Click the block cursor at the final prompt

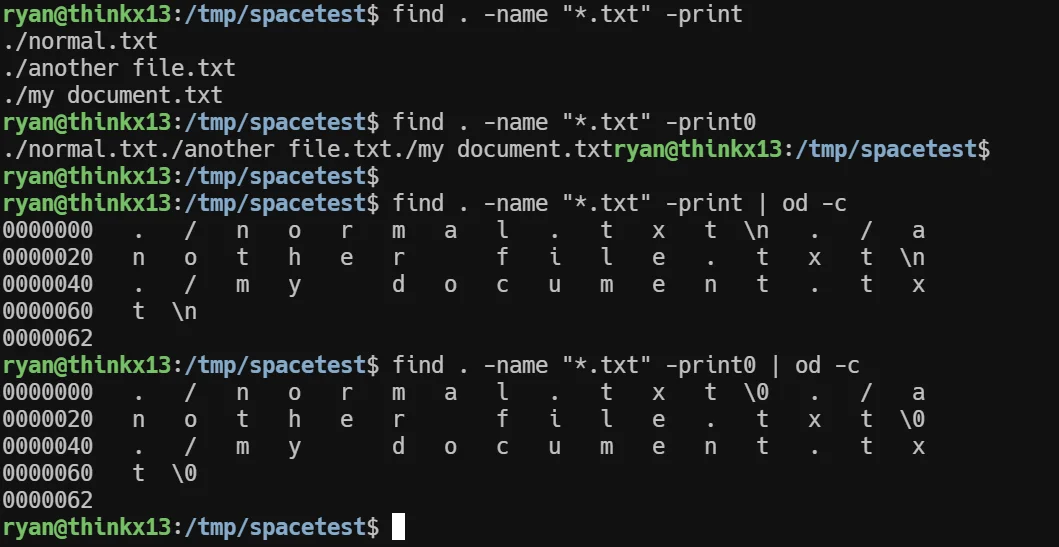pyautogui.click(x=398, y=527)
